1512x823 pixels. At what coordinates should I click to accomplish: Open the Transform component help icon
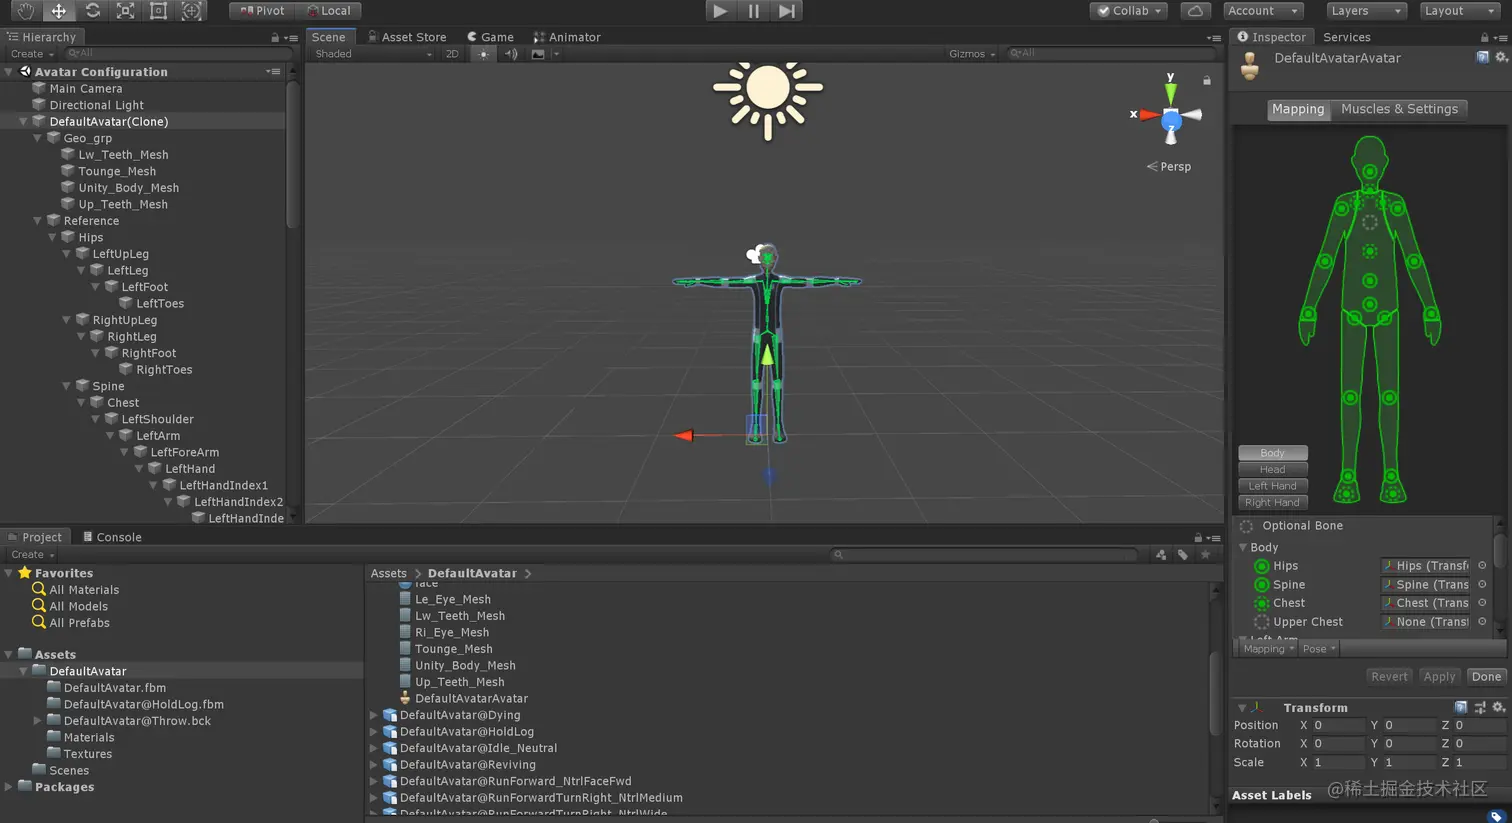[x=1461, y=707]
